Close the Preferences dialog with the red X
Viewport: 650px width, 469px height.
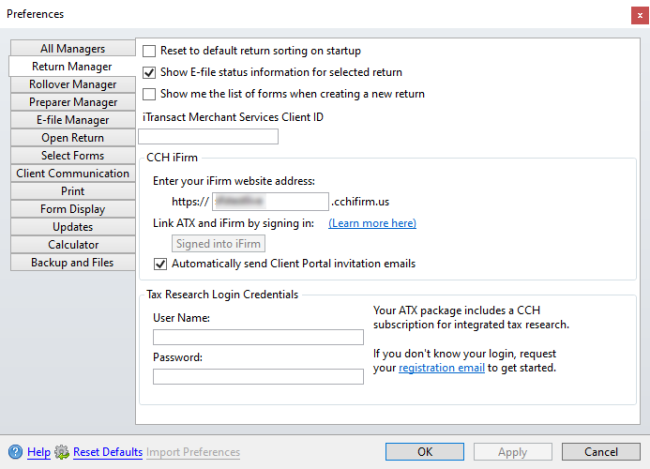[640, 15]
